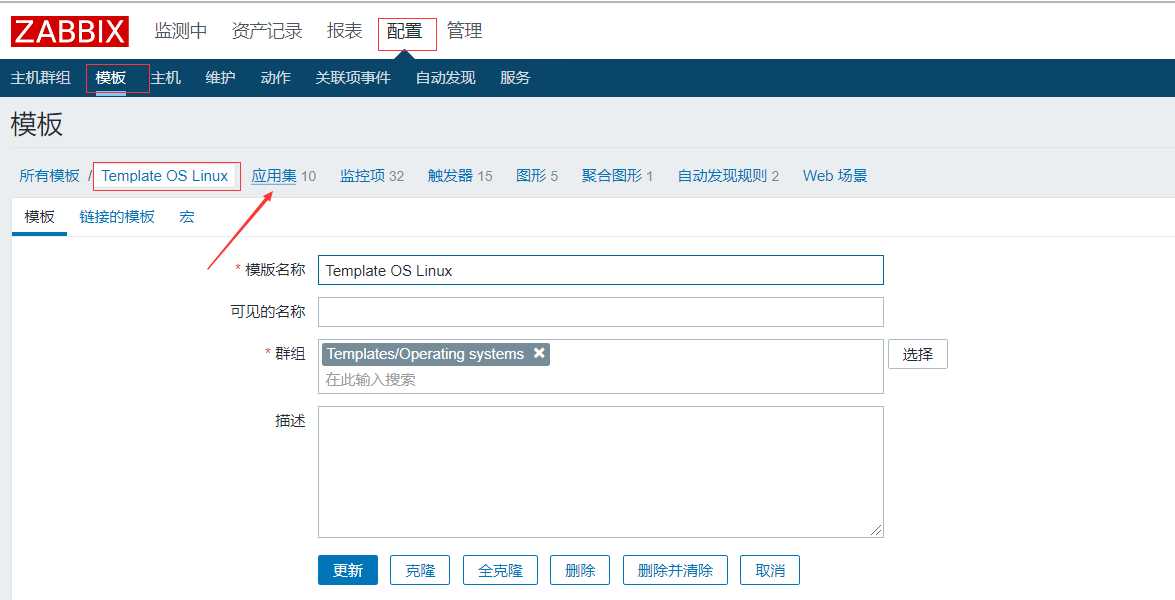
Task: Select the 模板 form tab
Action: [x=39, y=217]
